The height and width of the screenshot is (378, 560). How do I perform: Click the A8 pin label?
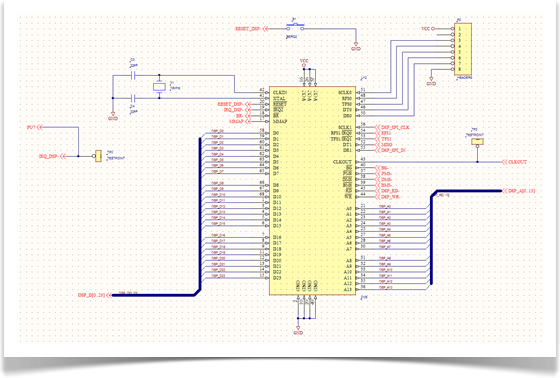[349, 260]
